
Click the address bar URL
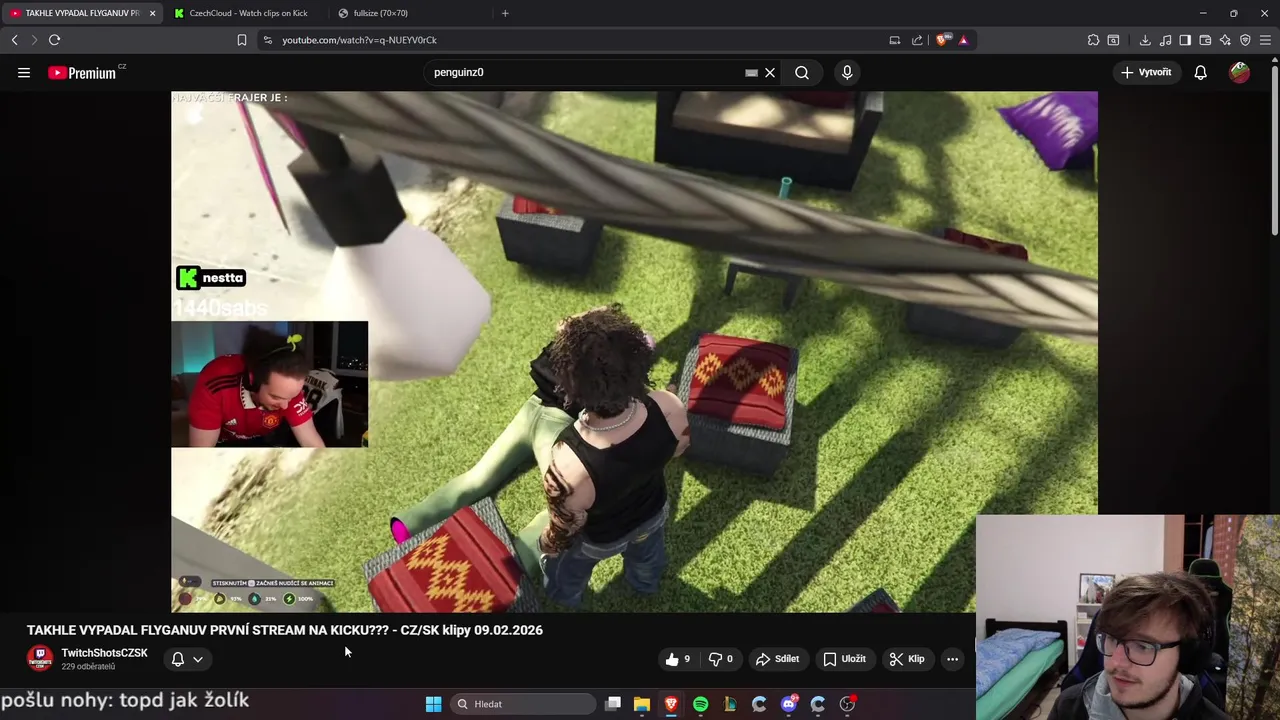point(359,40)
